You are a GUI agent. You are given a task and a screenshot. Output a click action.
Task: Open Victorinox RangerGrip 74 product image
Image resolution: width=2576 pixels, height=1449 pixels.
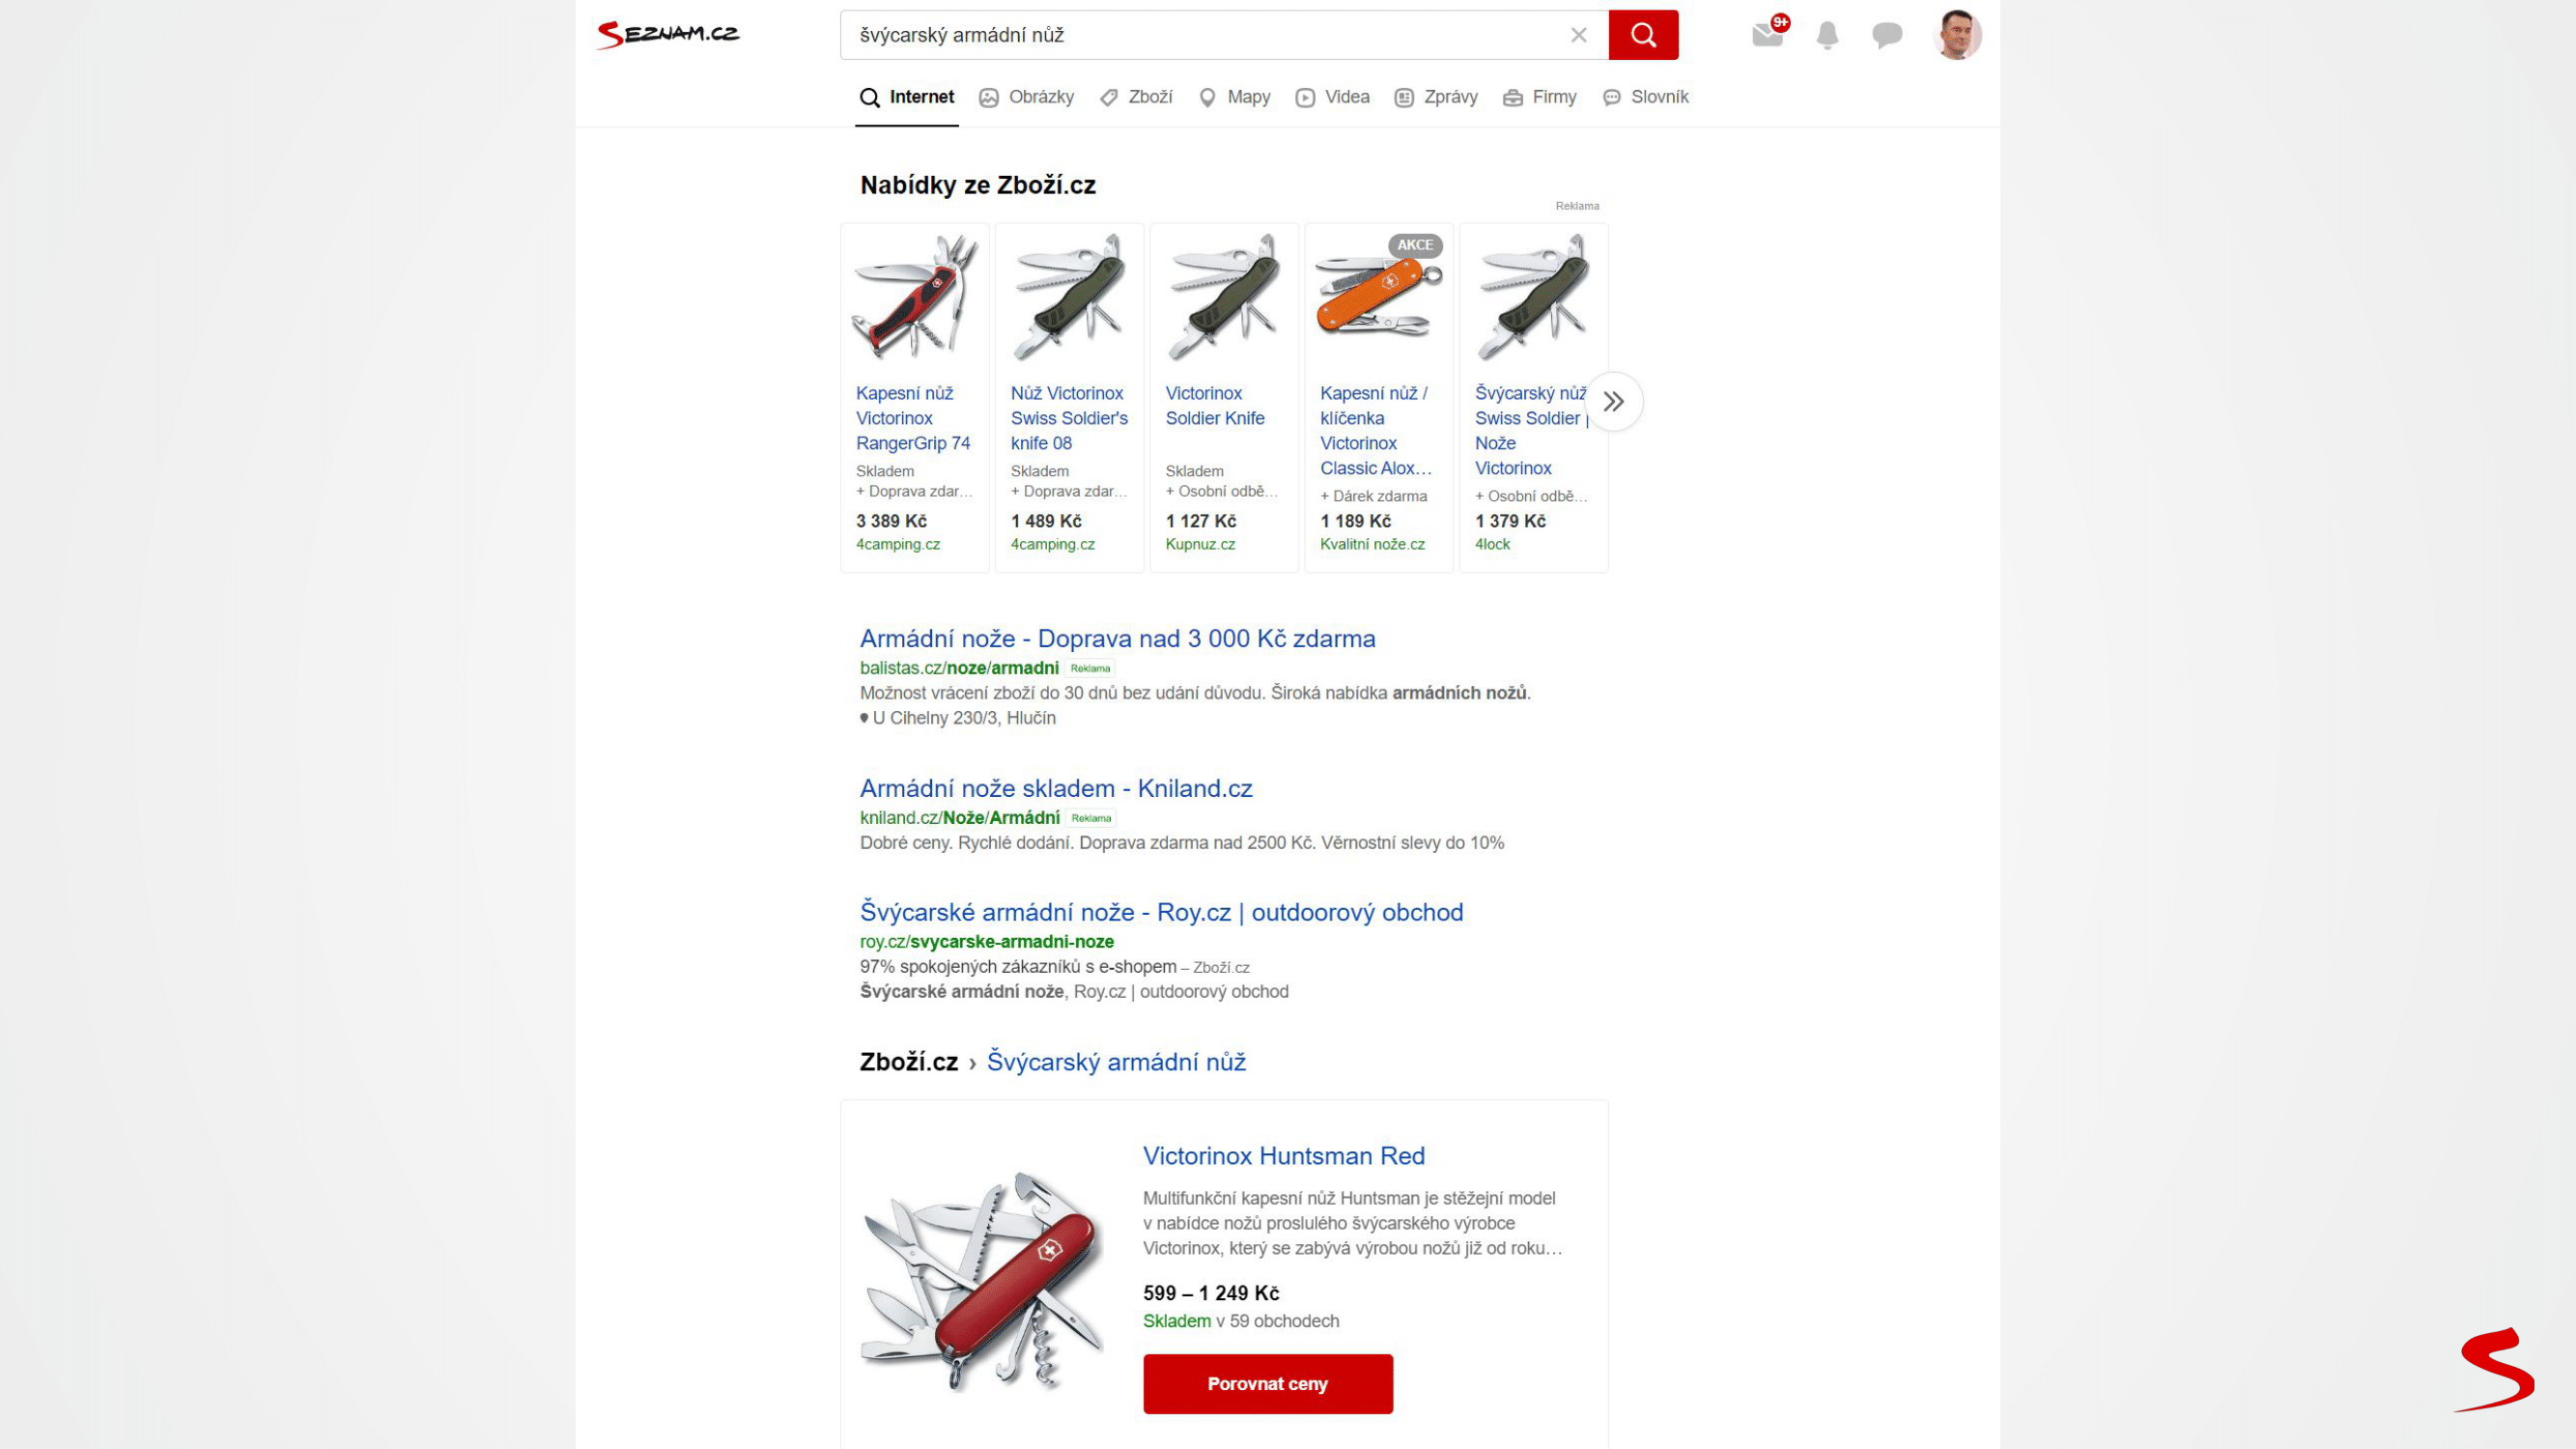pos(914,297)
